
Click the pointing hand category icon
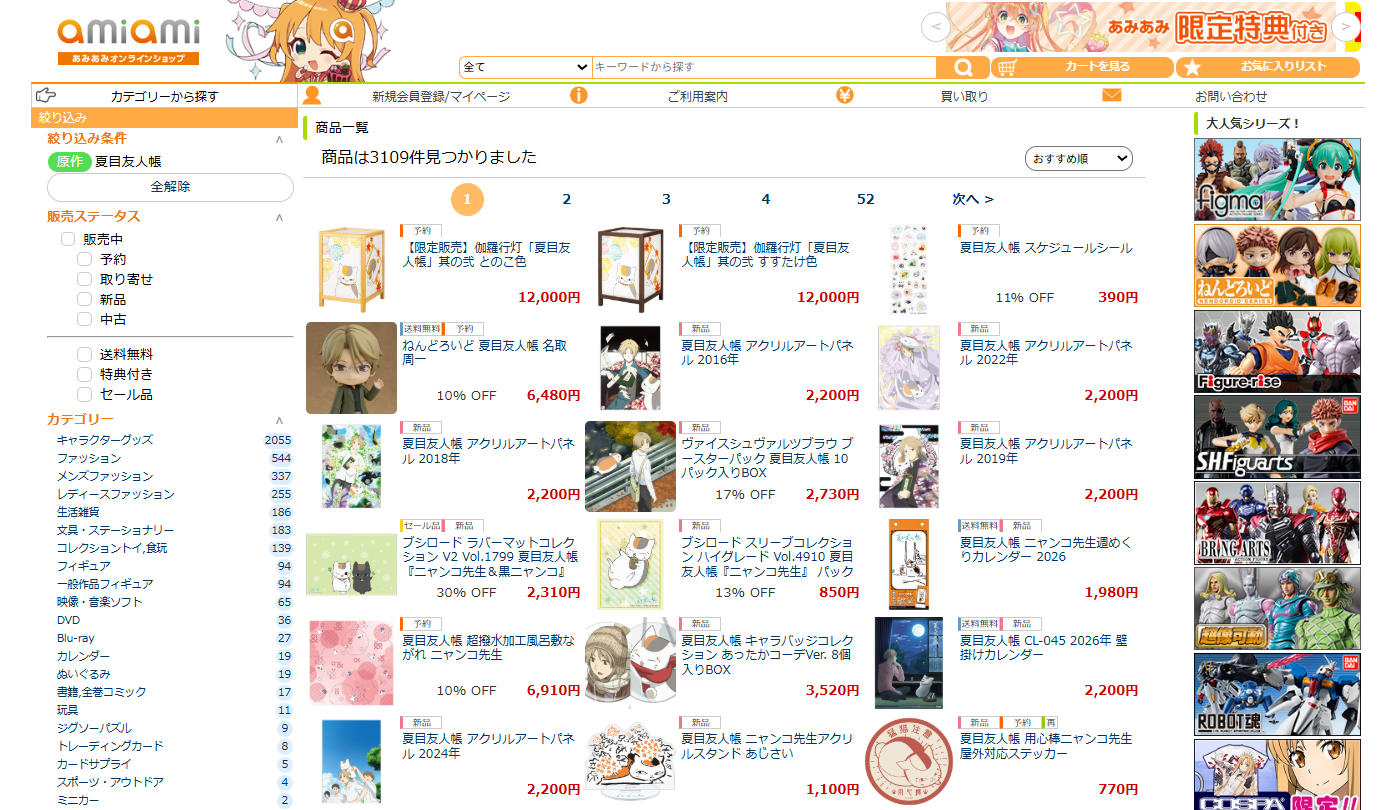(46, 96)
